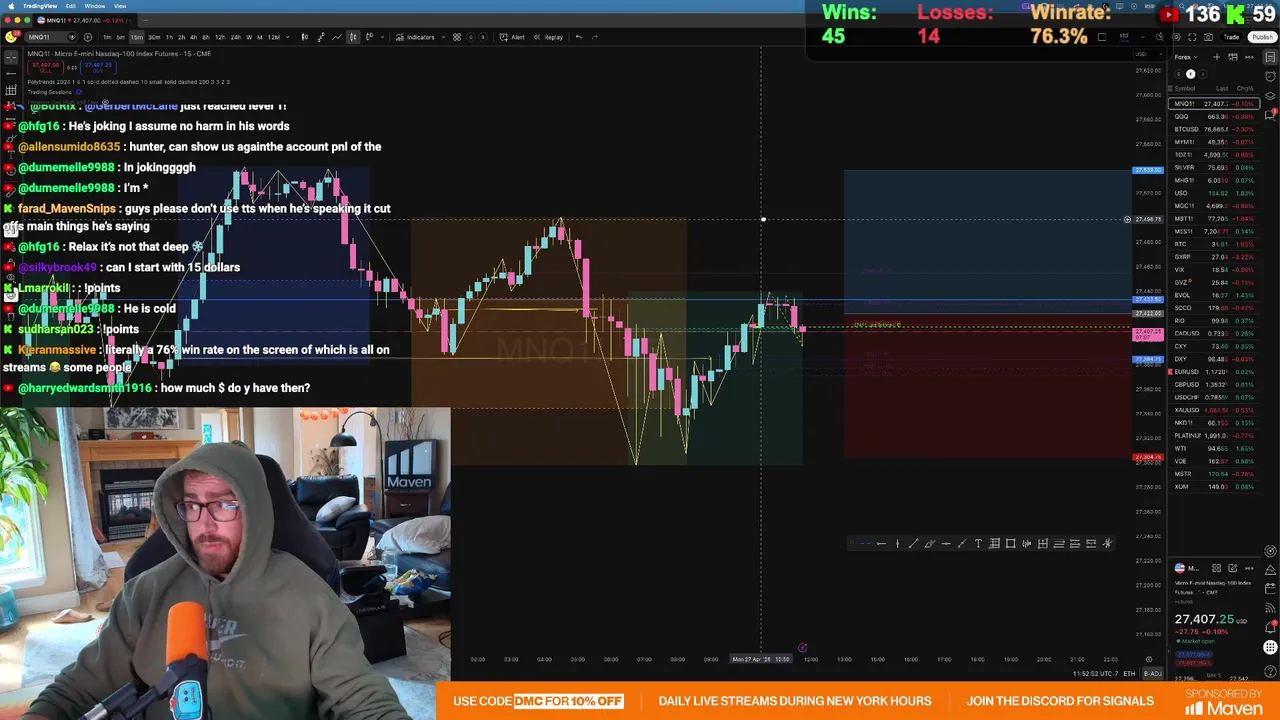
Task: Toggle the ETH session button
Action: [1129, 674]
